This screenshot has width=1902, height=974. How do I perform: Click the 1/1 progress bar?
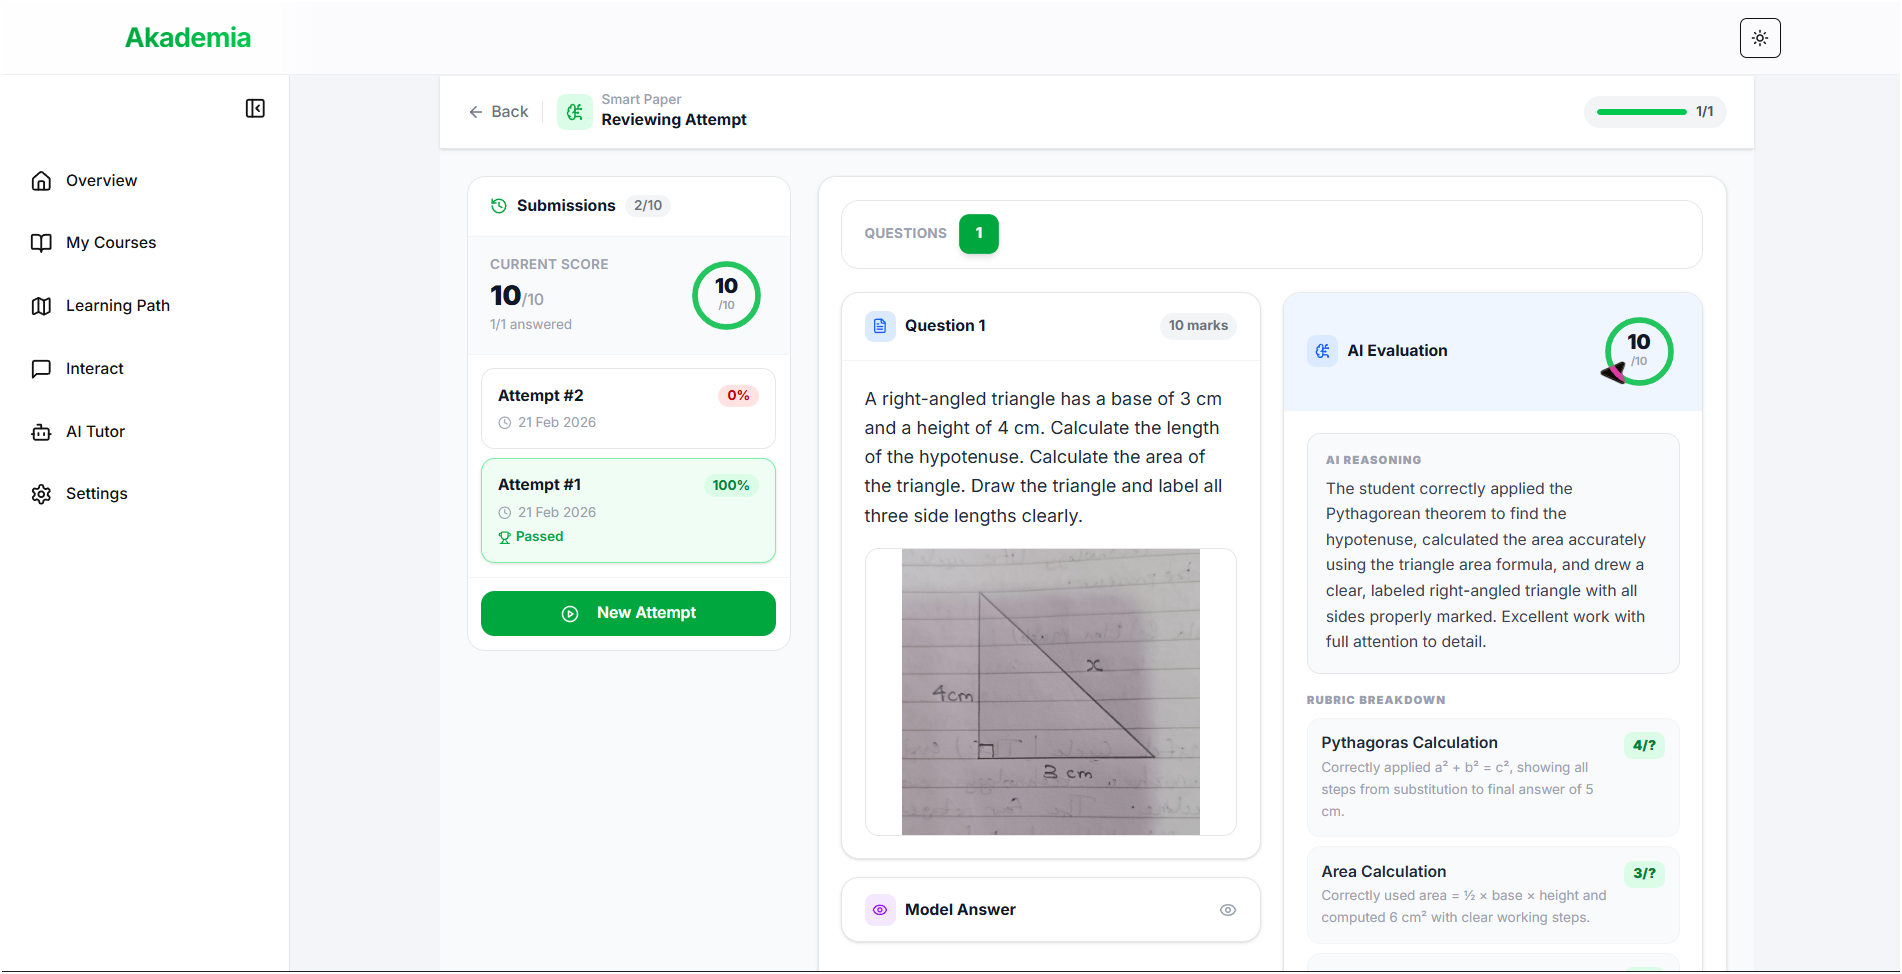point(1641,112)
